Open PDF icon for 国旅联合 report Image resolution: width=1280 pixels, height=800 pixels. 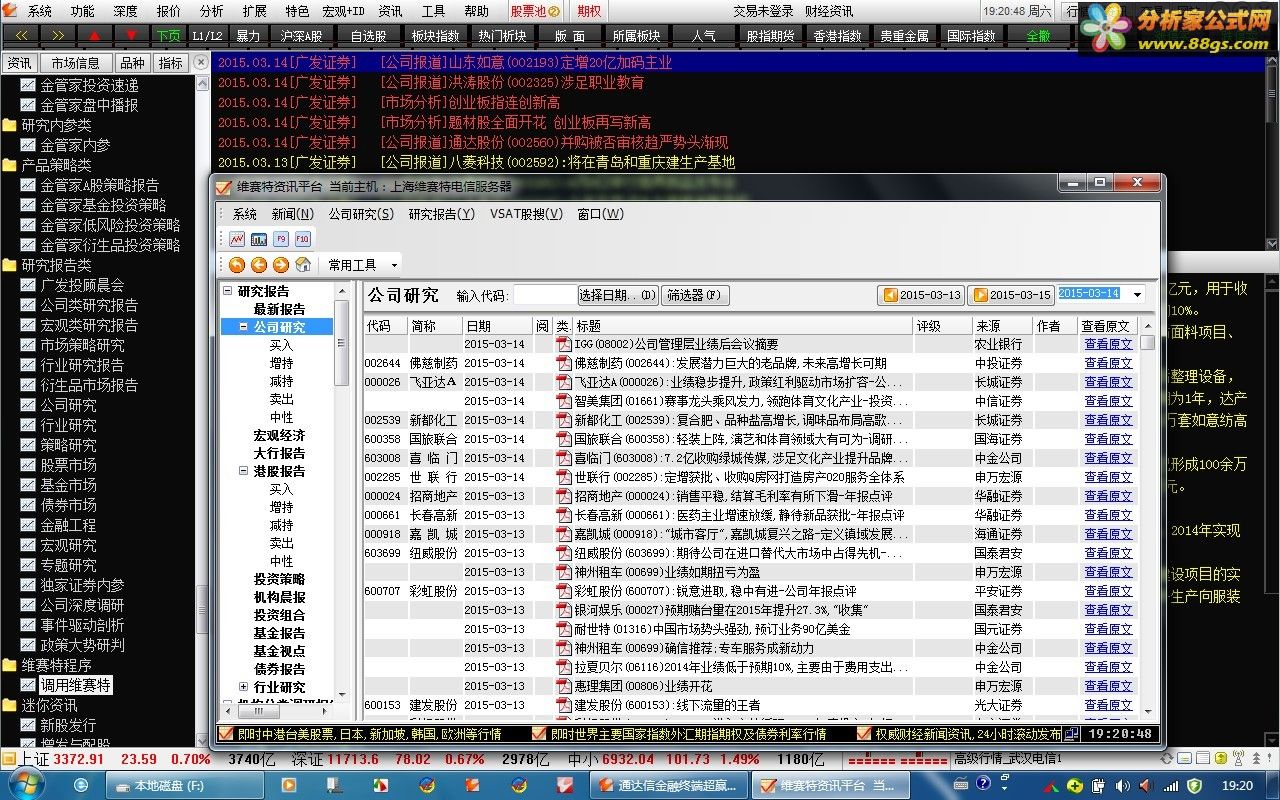tap(564, 439)
